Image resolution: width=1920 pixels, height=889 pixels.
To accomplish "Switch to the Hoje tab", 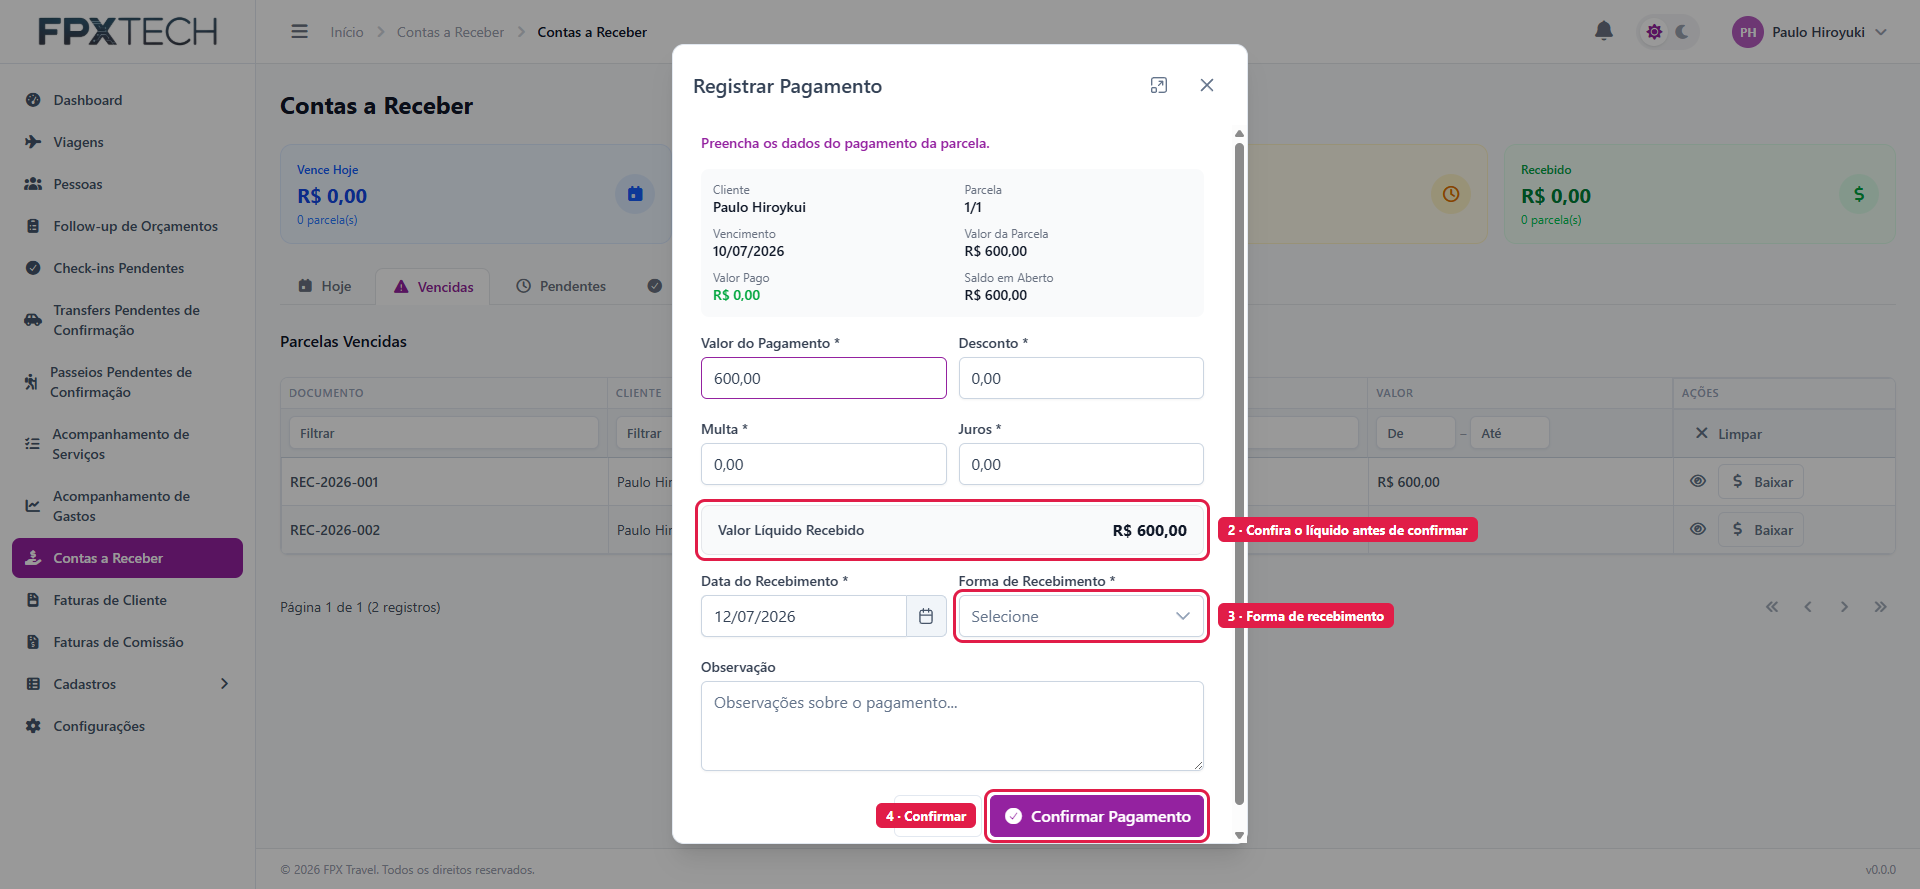I will [x=325, y=286].
